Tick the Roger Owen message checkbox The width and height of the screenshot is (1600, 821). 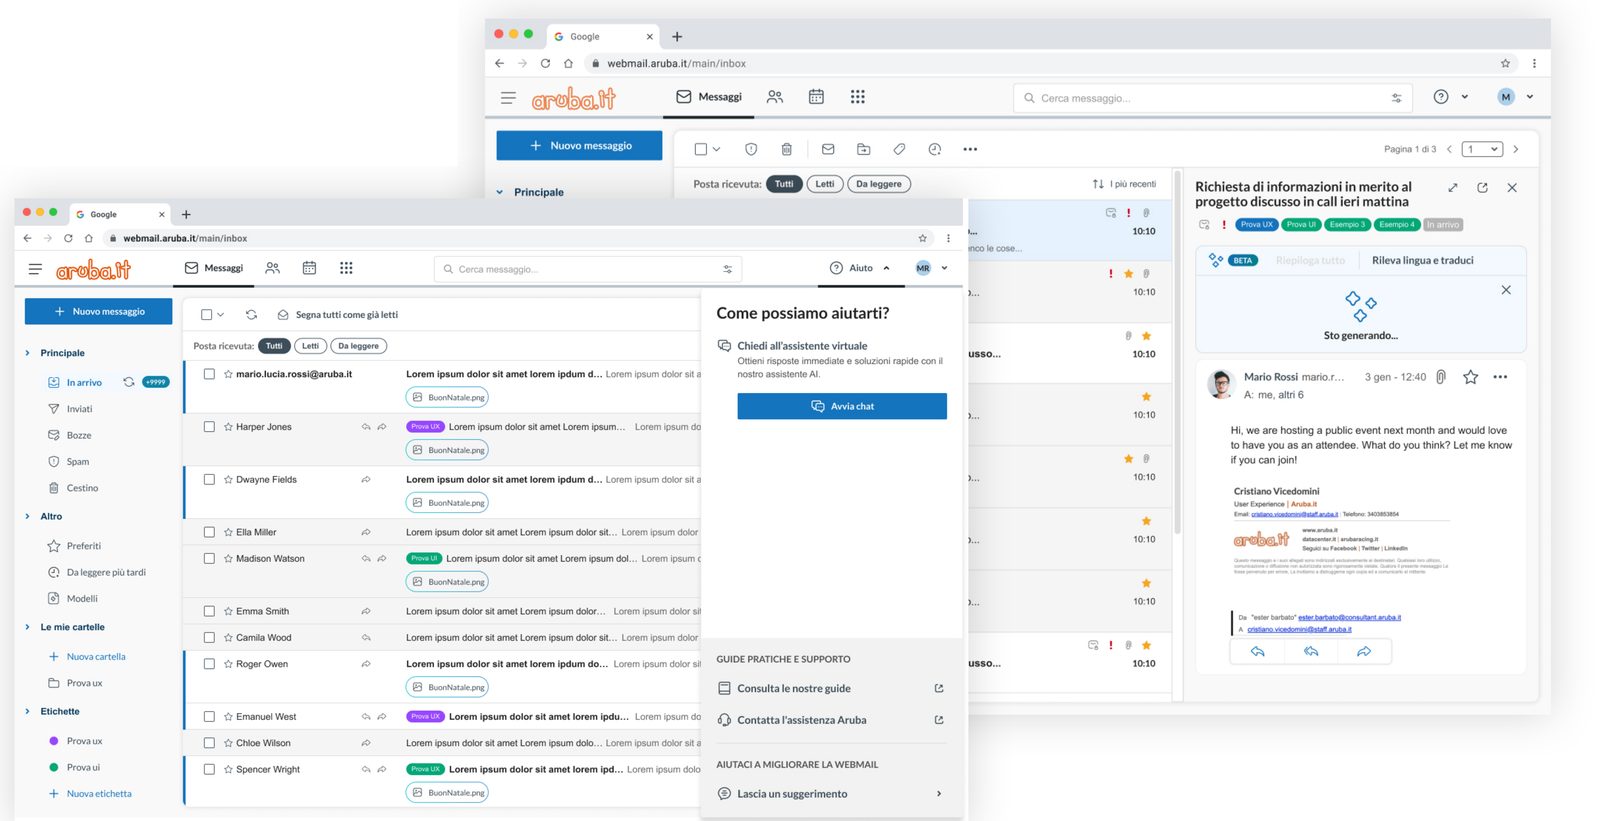click(x=209, y=664)
